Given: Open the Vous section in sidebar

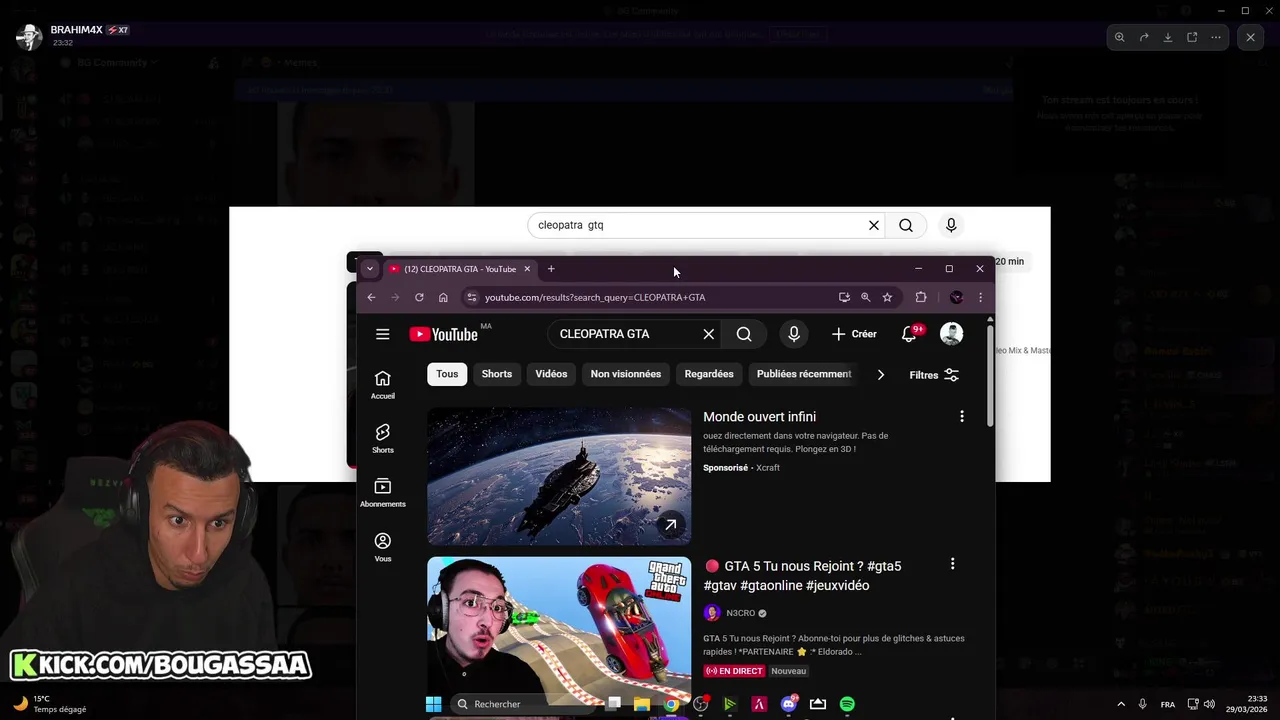Looking at the screenshot, I should [382, 547].
